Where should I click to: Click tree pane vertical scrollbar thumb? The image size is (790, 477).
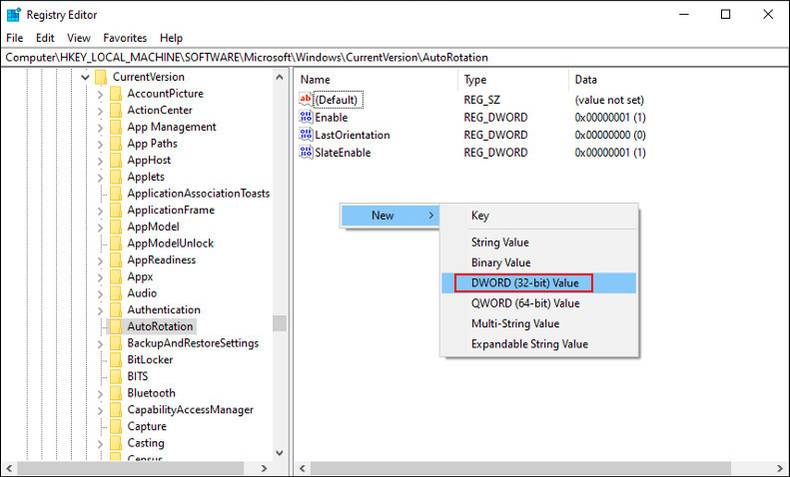pos(280,323)
